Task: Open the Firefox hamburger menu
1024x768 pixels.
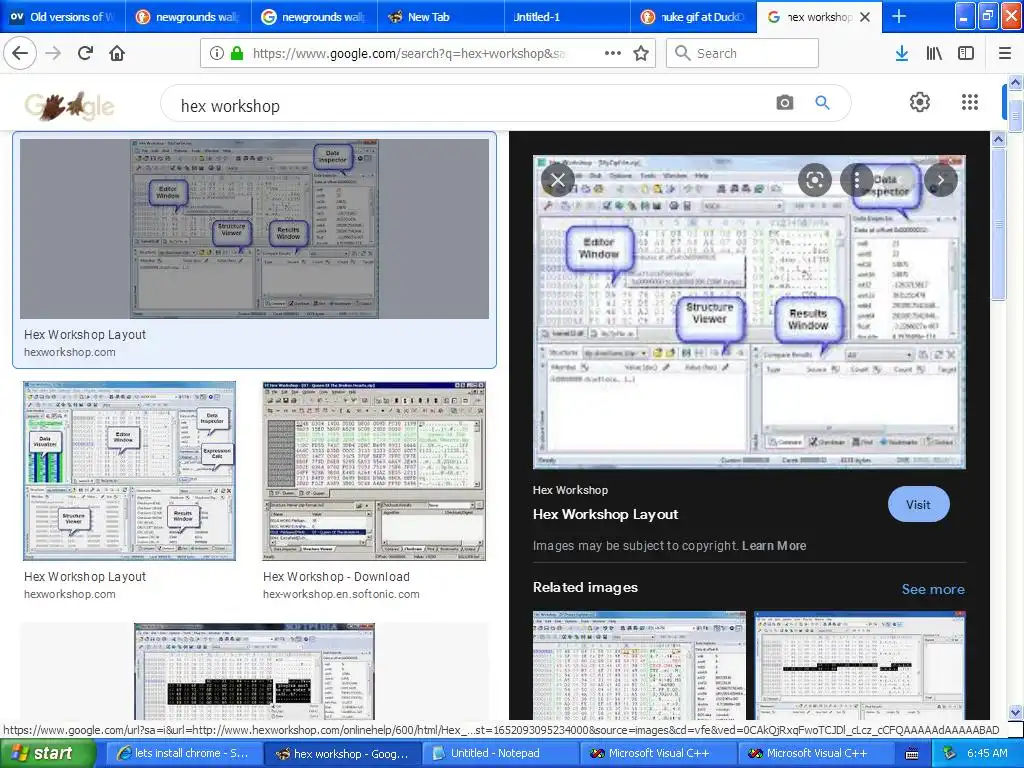Action: (1004, 53)
